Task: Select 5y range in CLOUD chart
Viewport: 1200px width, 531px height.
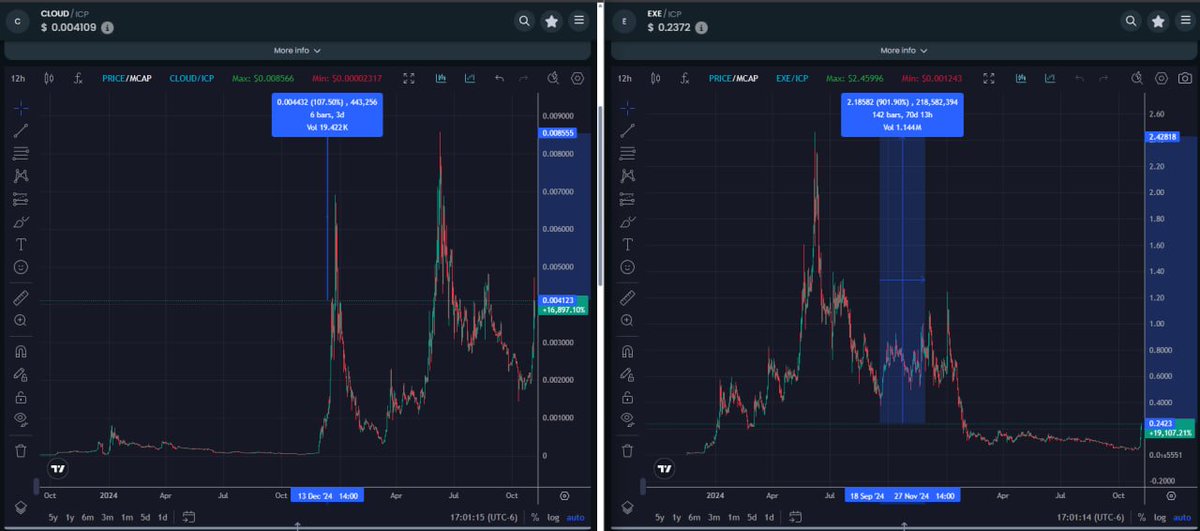Action: click(x=53, y=517)
